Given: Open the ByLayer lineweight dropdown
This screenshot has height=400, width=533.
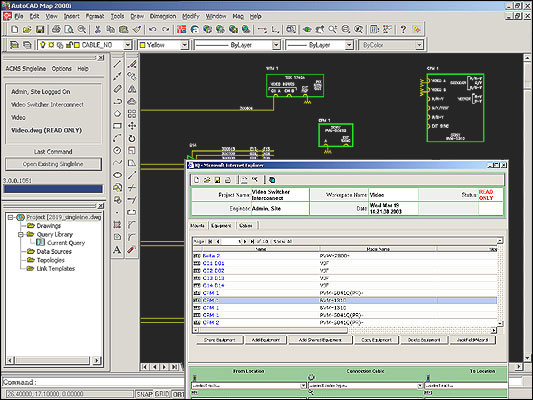Looking at the screenshot, I should pyautogui.click(x=349, y=45).
